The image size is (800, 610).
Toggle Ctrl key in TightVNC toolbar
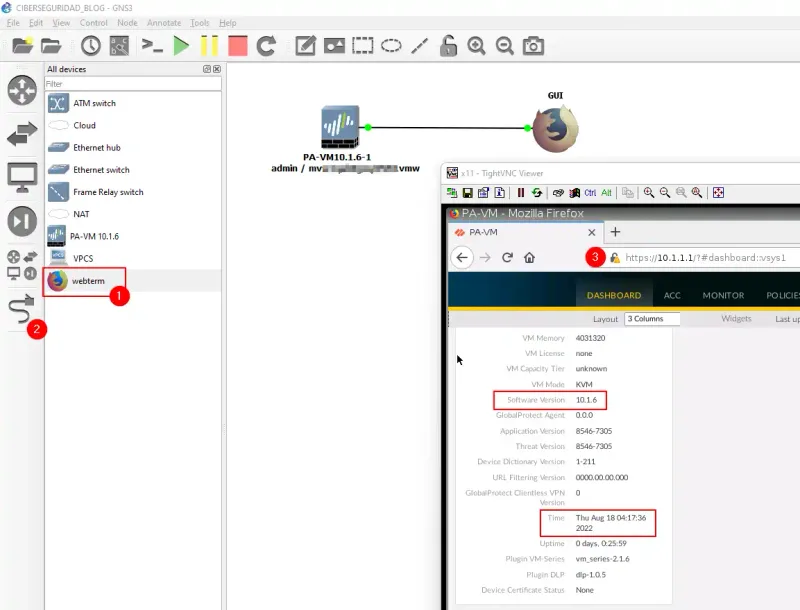590,193
